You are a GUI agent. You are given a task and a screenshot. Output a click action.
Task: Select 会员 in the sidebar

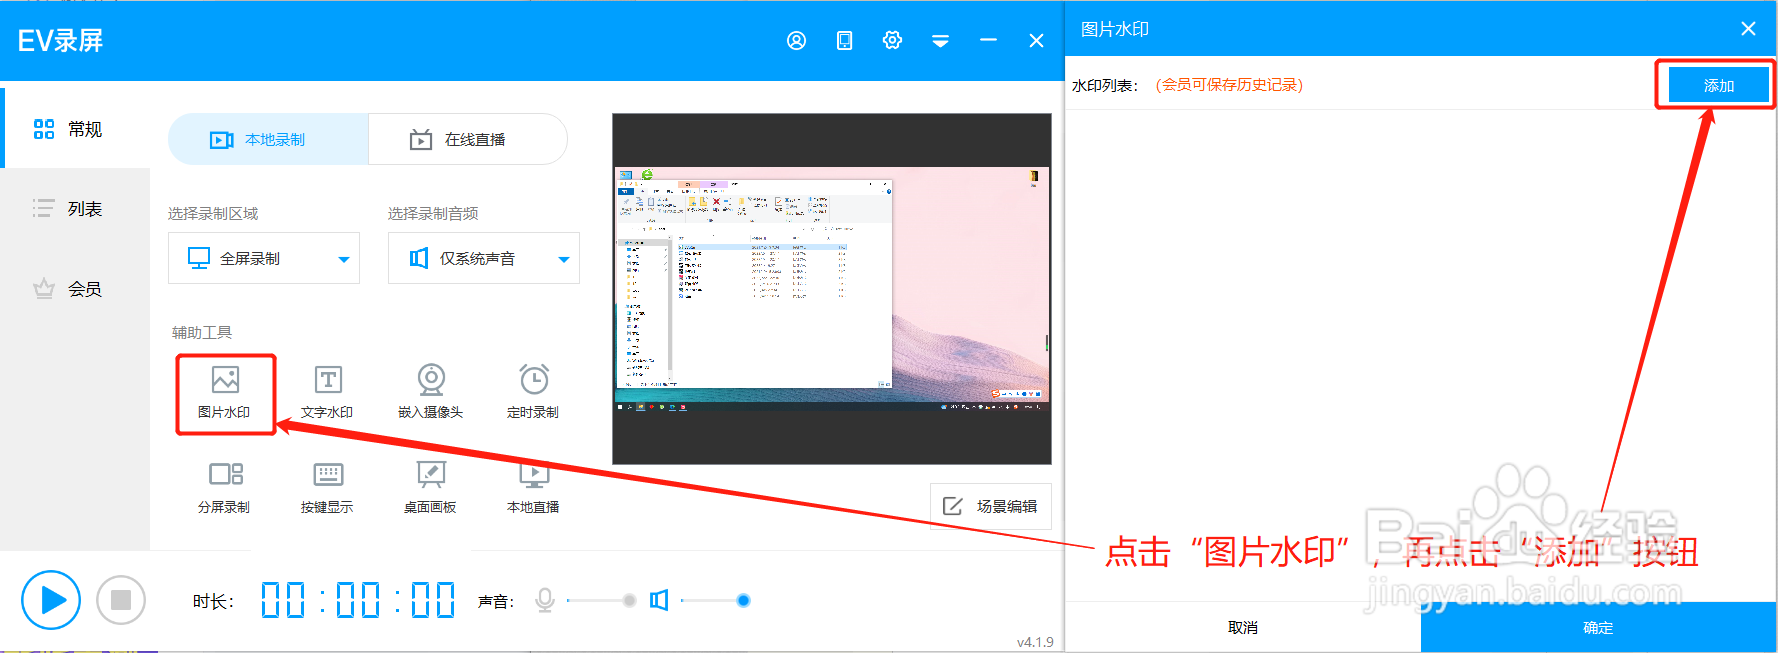[76, 289]
